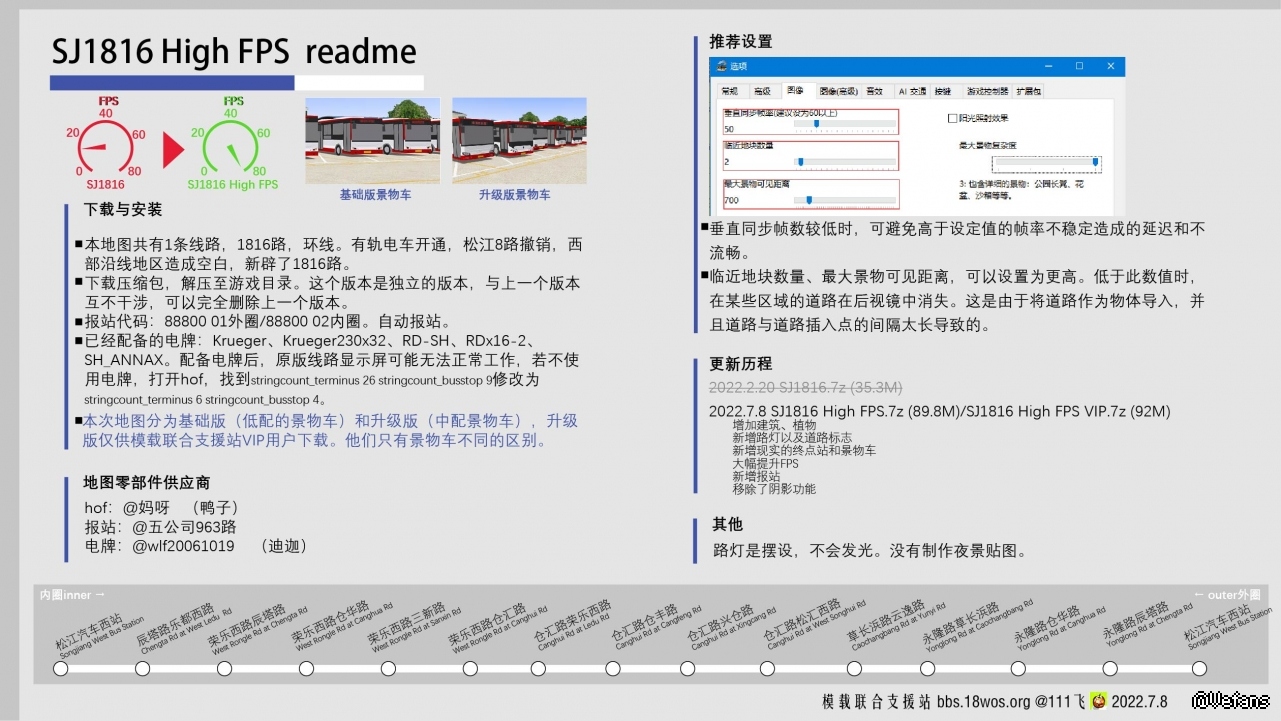Click the emoji face icon in footer
This screenshot has height=721, width=1281.
click(1097, 701)
